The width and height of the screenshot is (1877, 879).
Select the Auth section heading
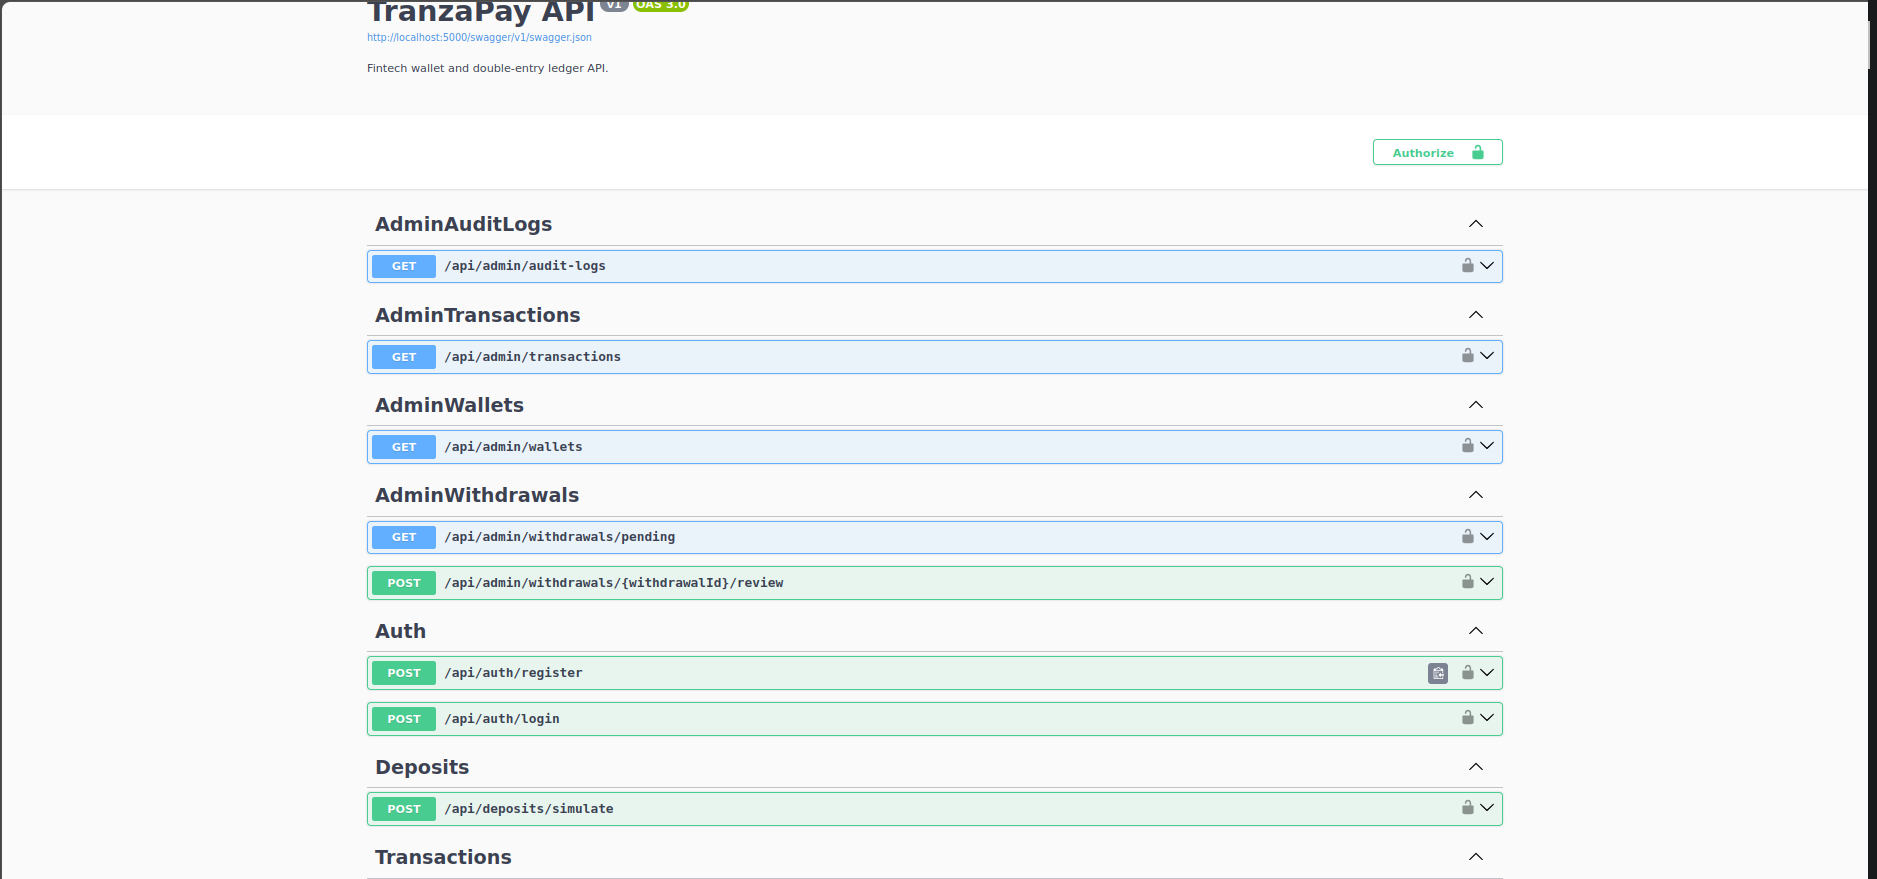400,631
